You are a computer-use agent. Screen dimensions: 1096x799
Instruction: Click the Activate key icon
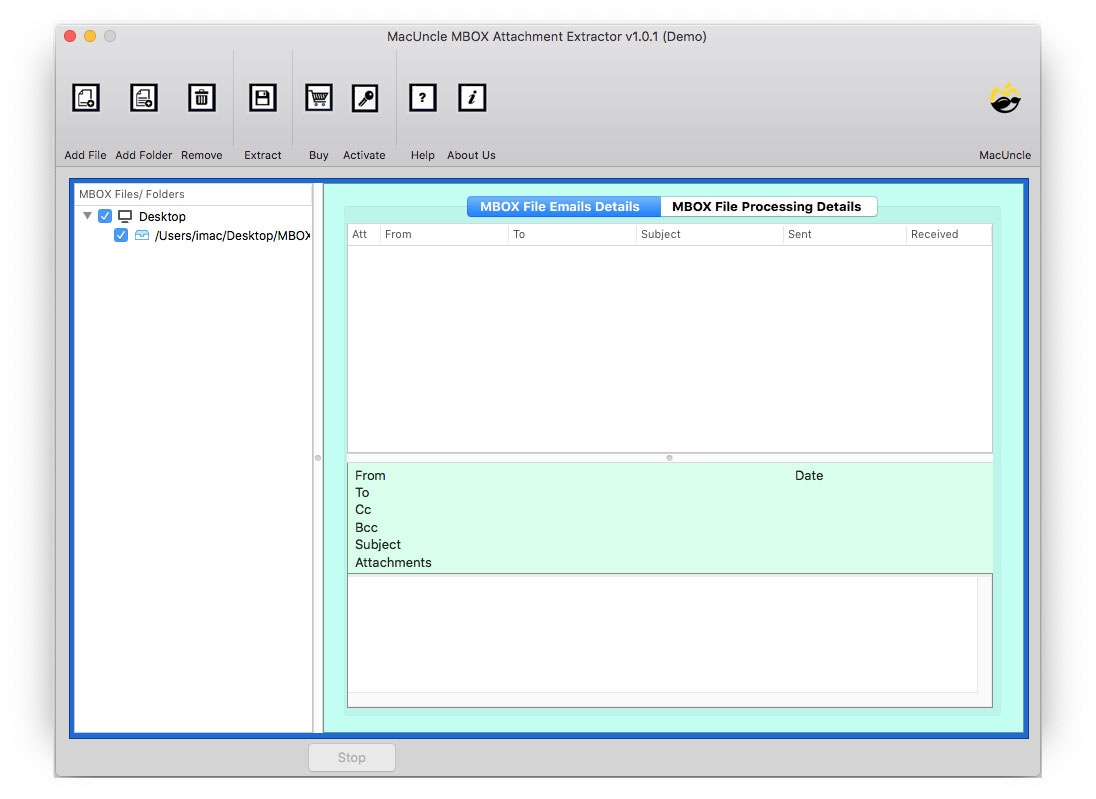tap(364, 97)
